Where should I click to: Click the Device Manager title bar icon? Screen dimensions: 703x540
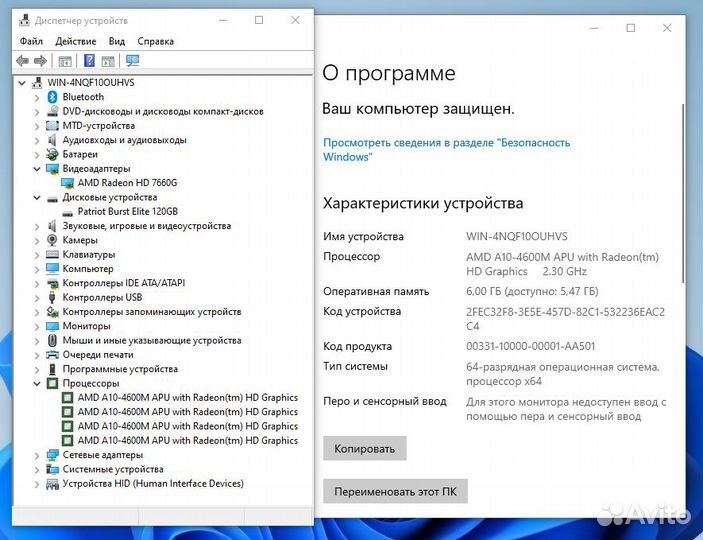point(25,20)
